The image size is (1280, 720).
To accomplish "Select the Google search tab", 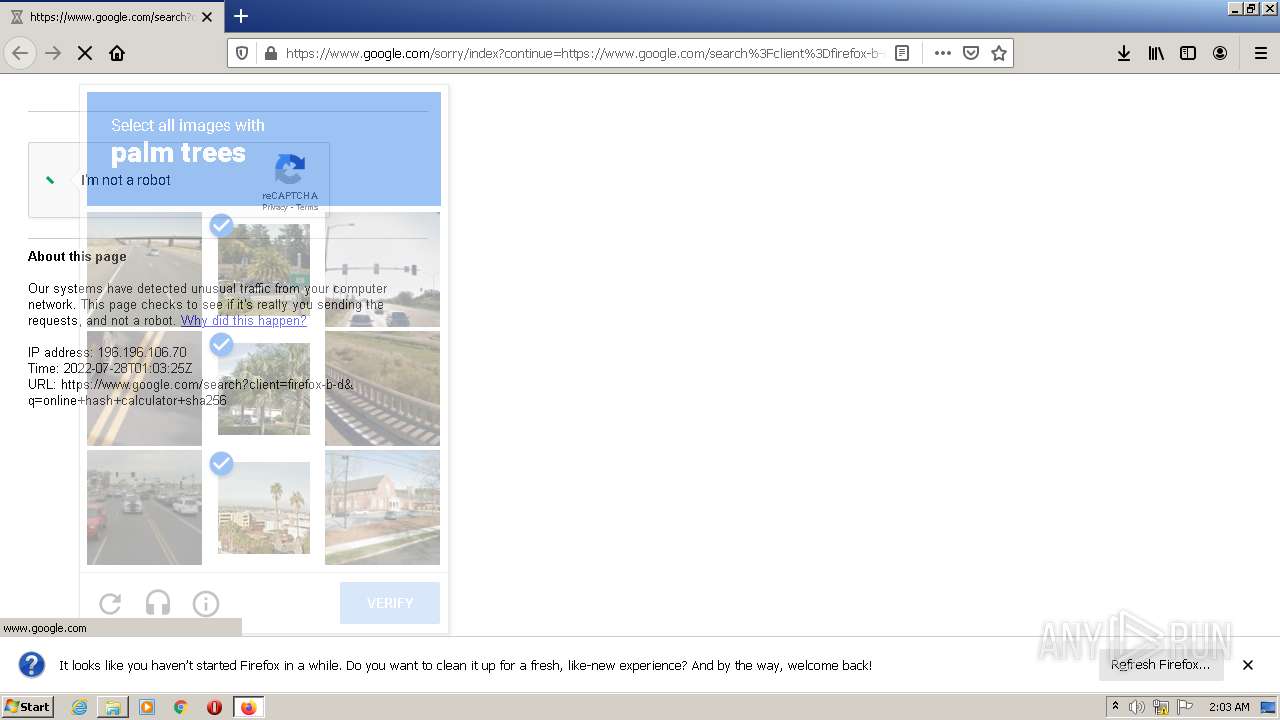I will click(x=112, y=17).
